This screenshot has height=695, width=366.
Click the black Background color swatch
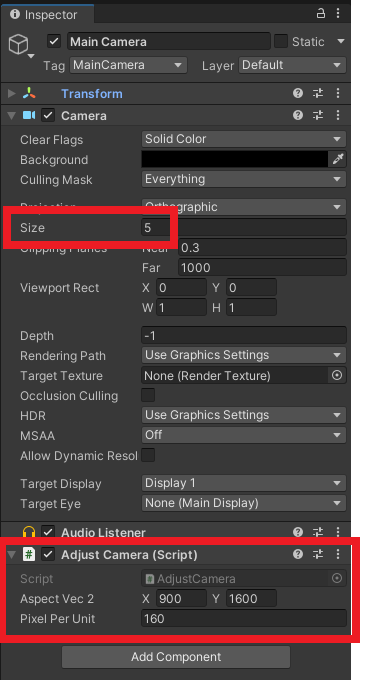pos(235,159)
